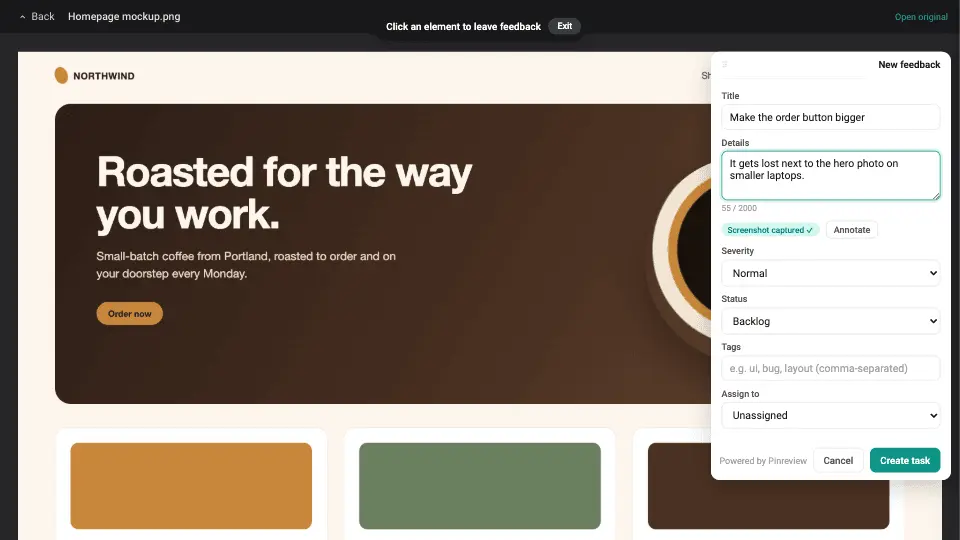The width and height of the screenshot is (960, 540).
Task: Open the Assign to dropdown showing Unassigned
Action: click(x=830, y=415)
